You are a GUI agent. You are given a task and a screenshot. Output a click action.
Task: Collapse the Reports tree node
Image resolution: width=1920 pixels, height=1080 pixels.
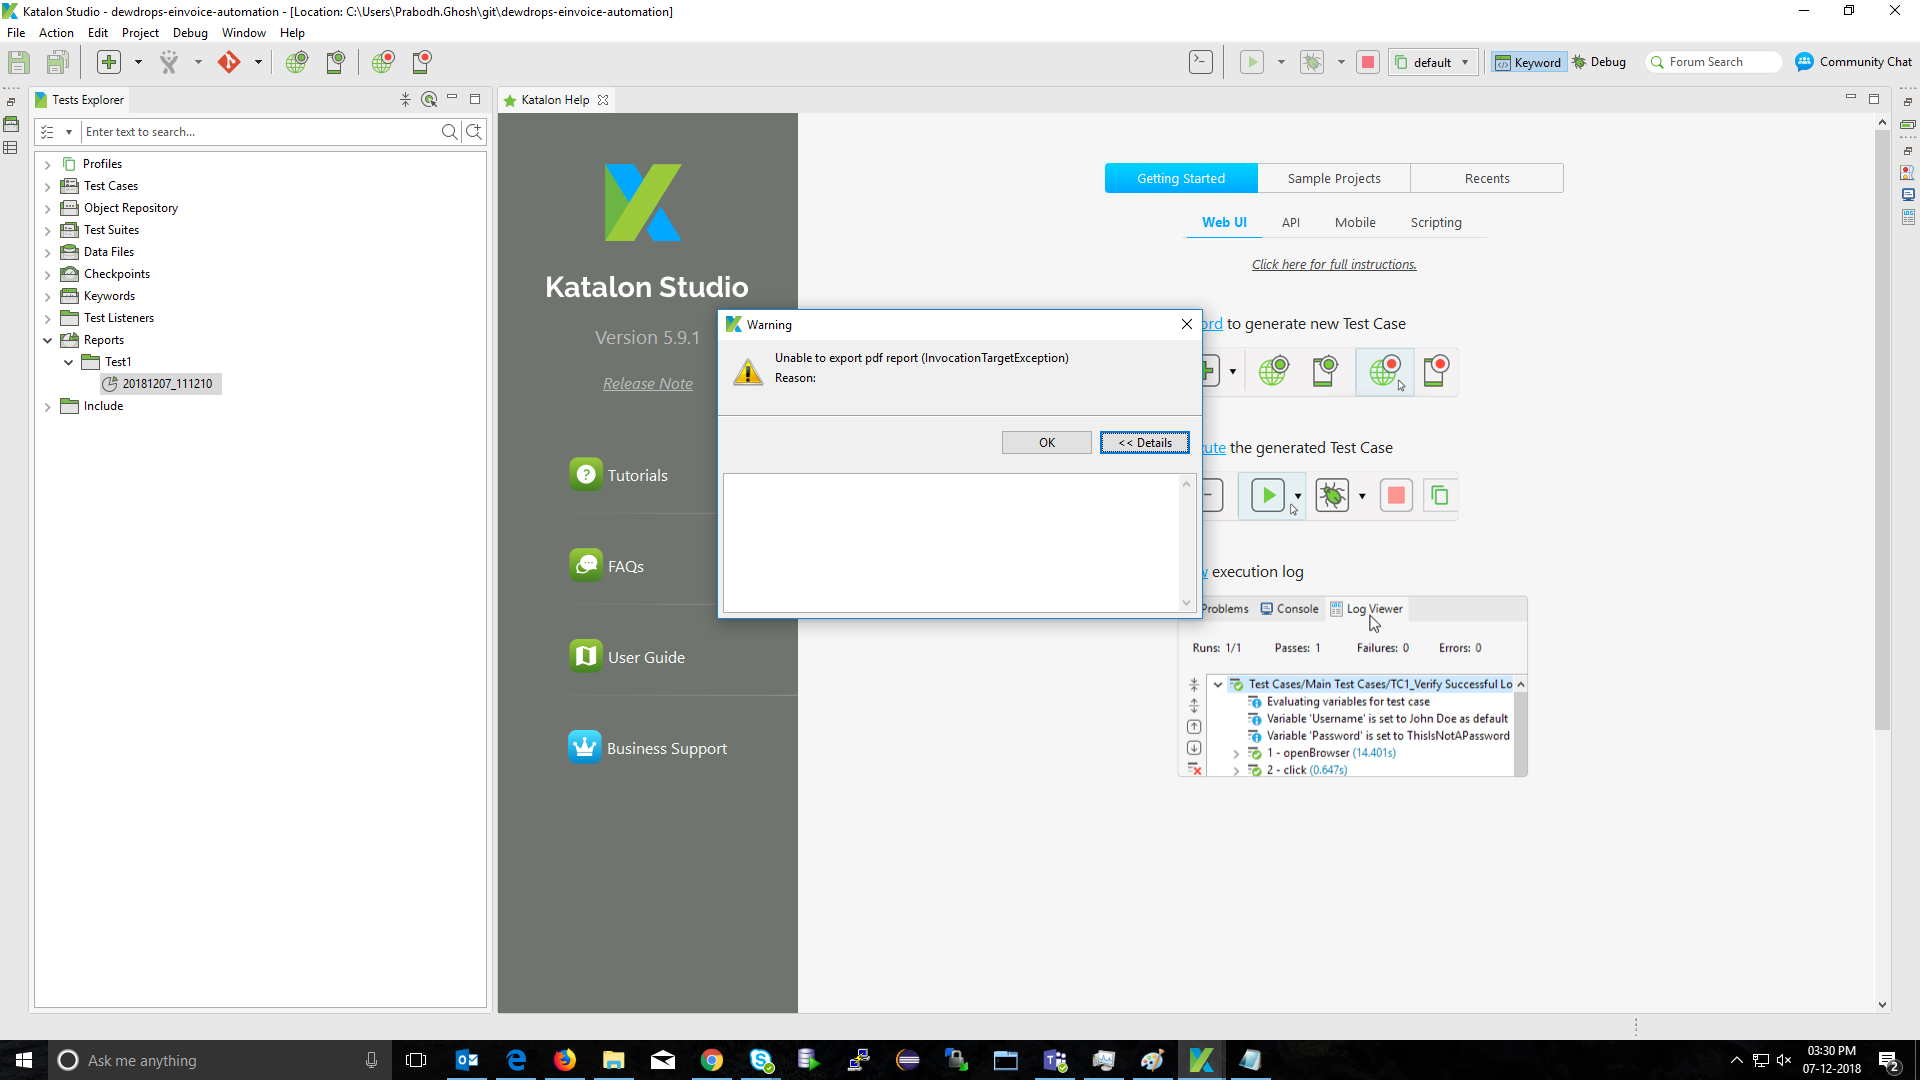coord(47,339)
